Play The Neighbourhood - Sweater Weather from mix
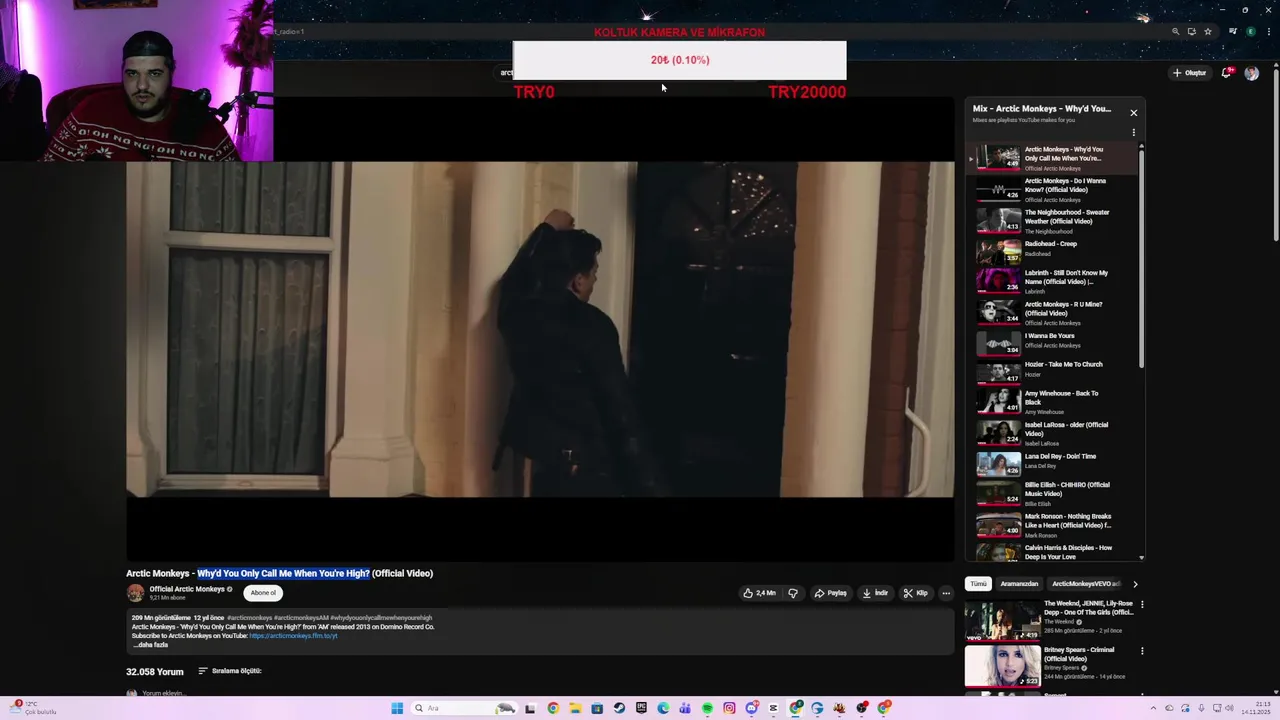1280x720 pixels. 1053,221
